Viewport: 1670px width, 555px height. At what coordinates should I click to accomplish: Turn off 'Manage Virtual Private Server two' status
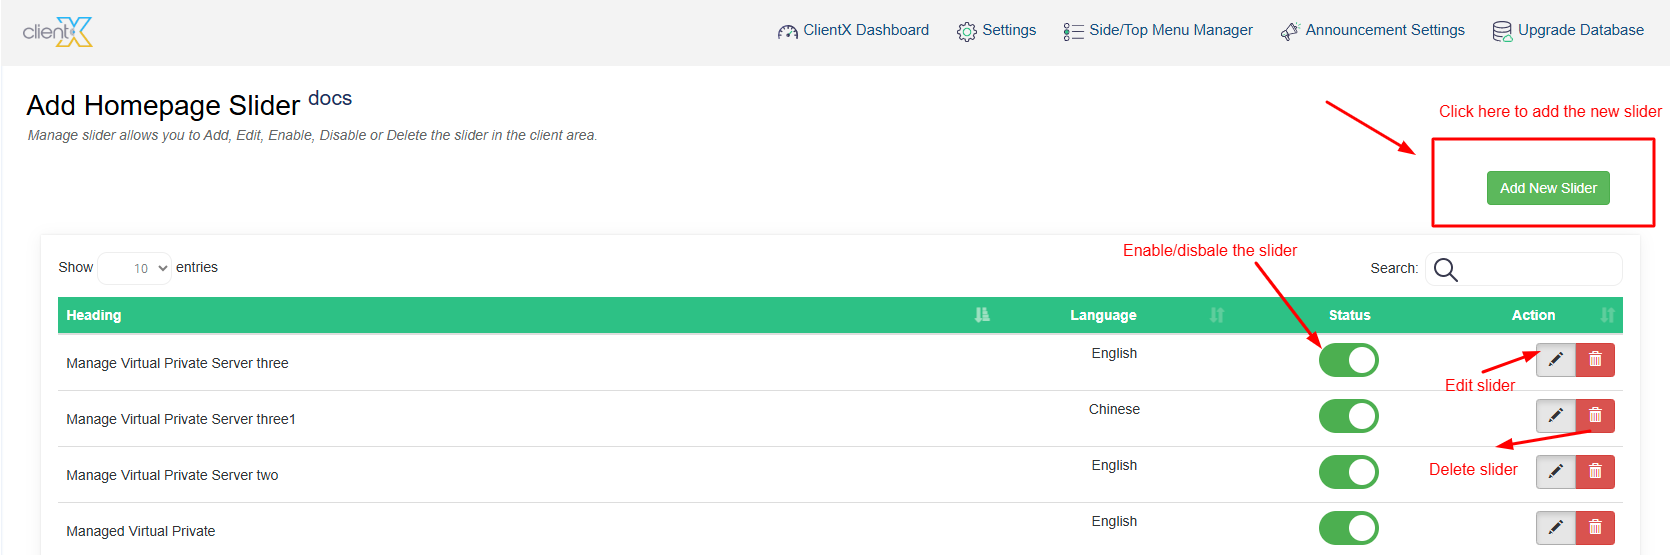click(x=1348, y=472)
